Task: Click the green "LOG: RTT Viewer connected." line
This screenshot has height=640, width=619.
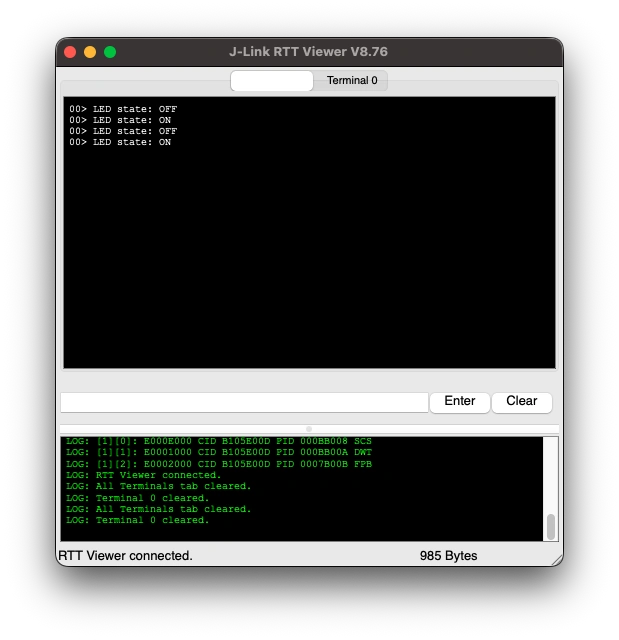Action: pos(143,475)
